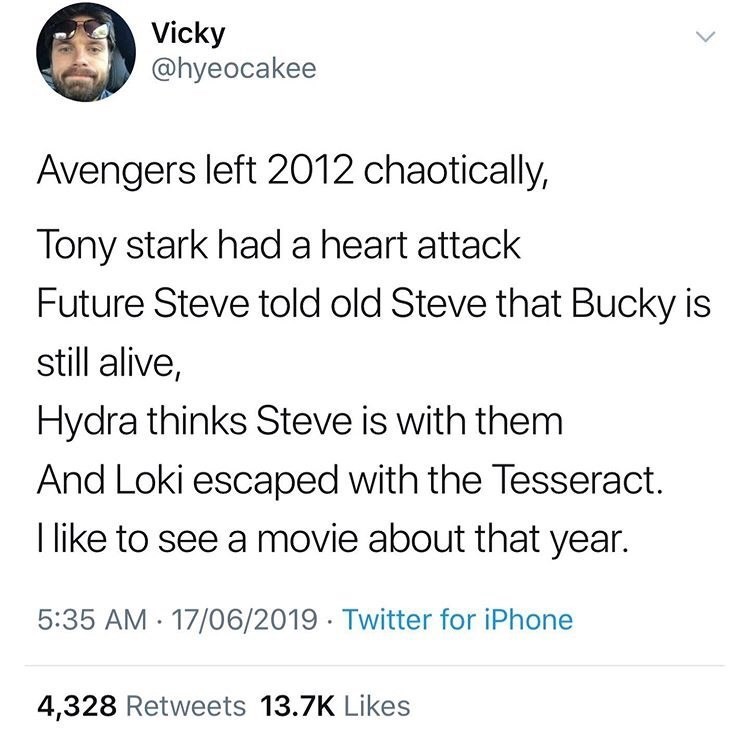
Task: Click the "Tony stark had a heart attack" line
Action: point(279,246)
